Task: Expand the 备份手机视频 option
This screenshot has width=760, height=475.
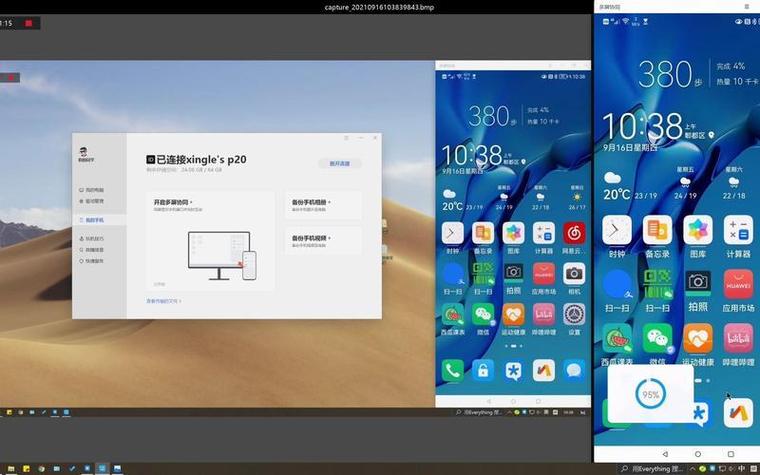Action: [x=311, y=238]
